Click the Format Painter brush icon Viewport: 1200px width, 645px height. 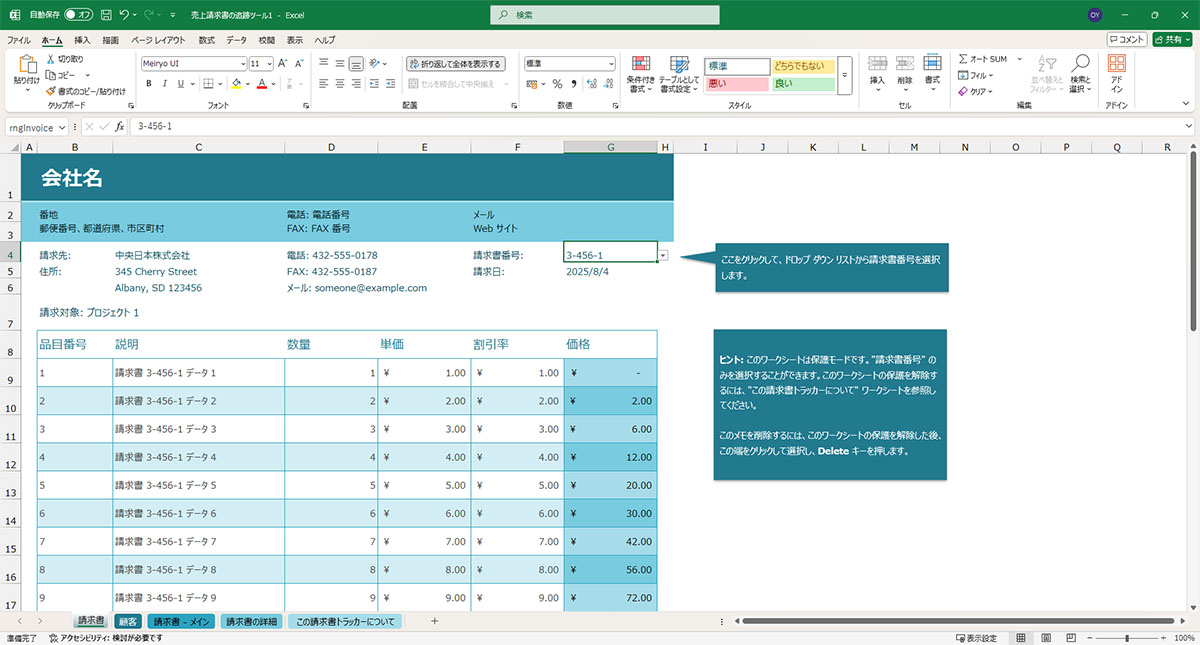(51, 91)
